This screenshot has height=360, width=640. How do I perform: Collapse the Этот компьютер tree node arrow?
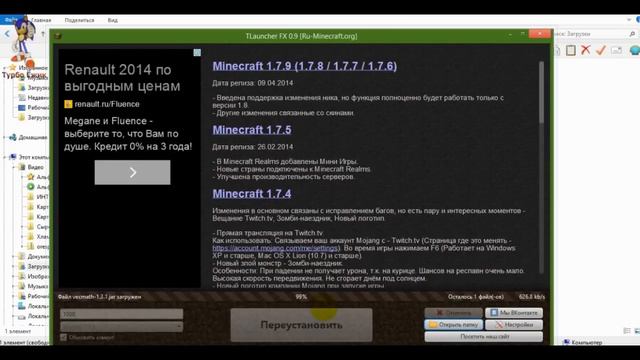(4, 157)
